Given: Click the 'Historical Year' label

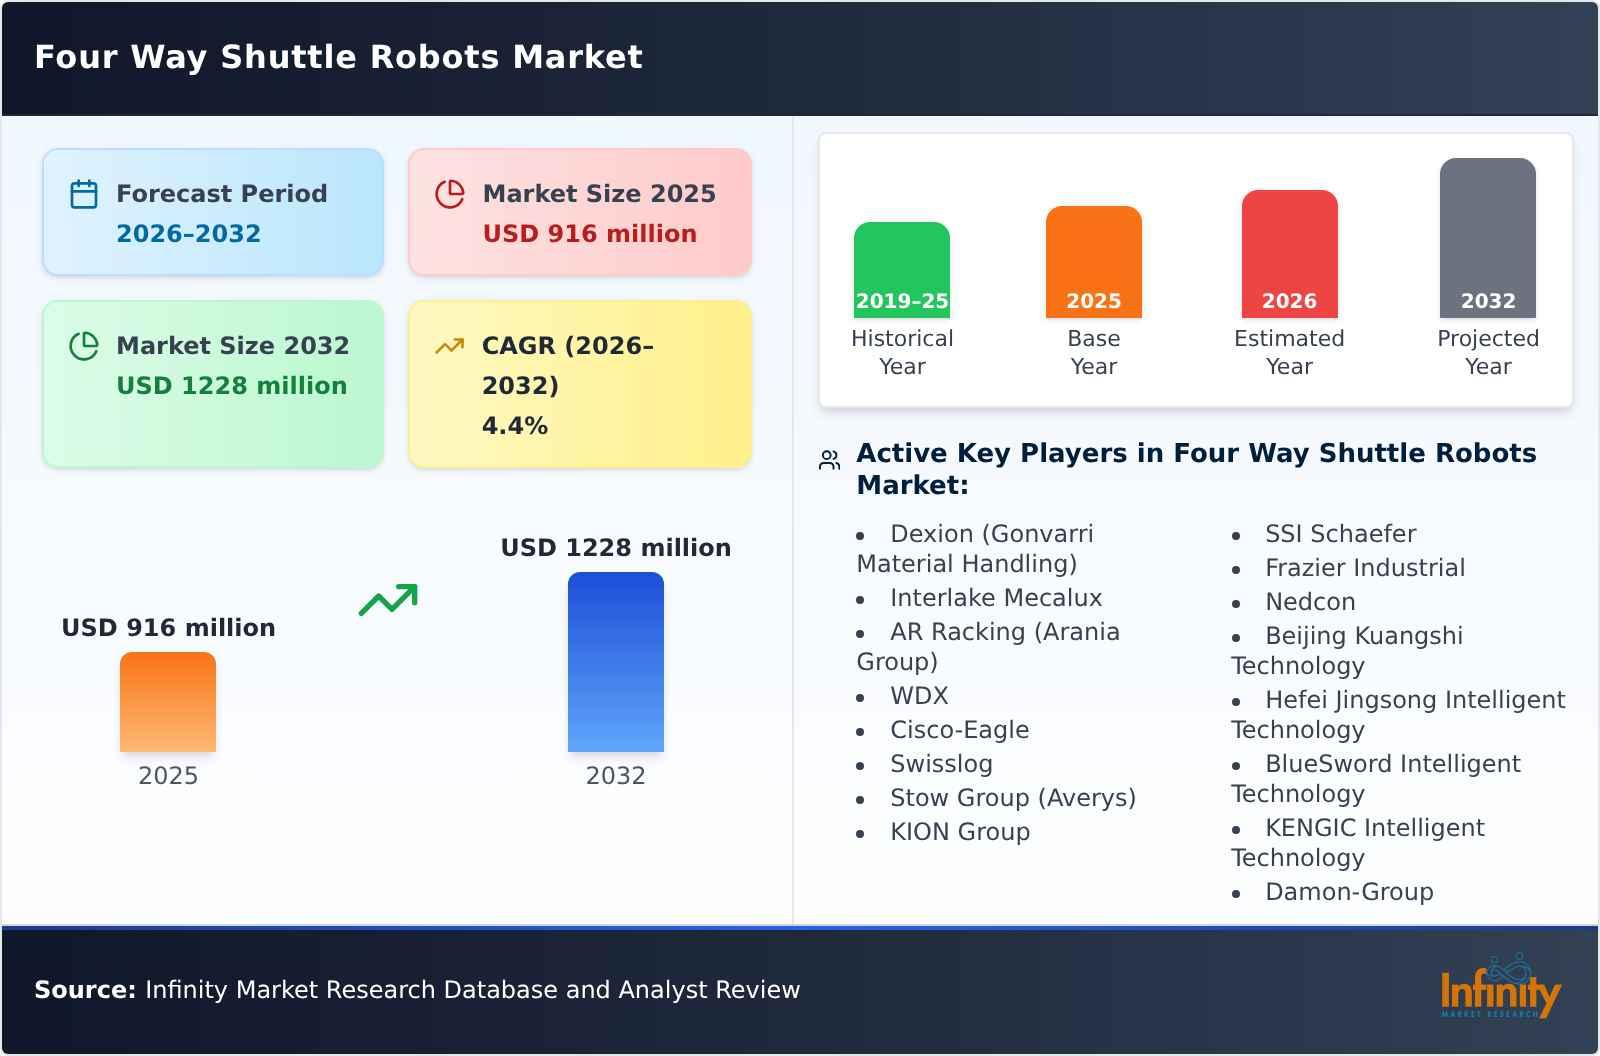Looking at the screenshot, I should pyautogui.click(x=902, y=352).
